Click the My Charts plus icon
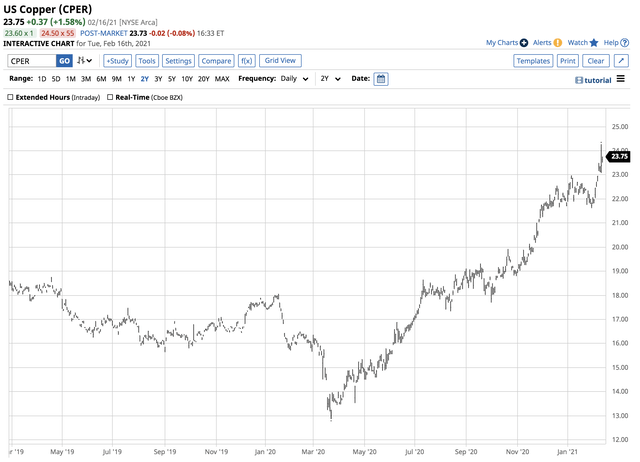 (x=524, y=42)
